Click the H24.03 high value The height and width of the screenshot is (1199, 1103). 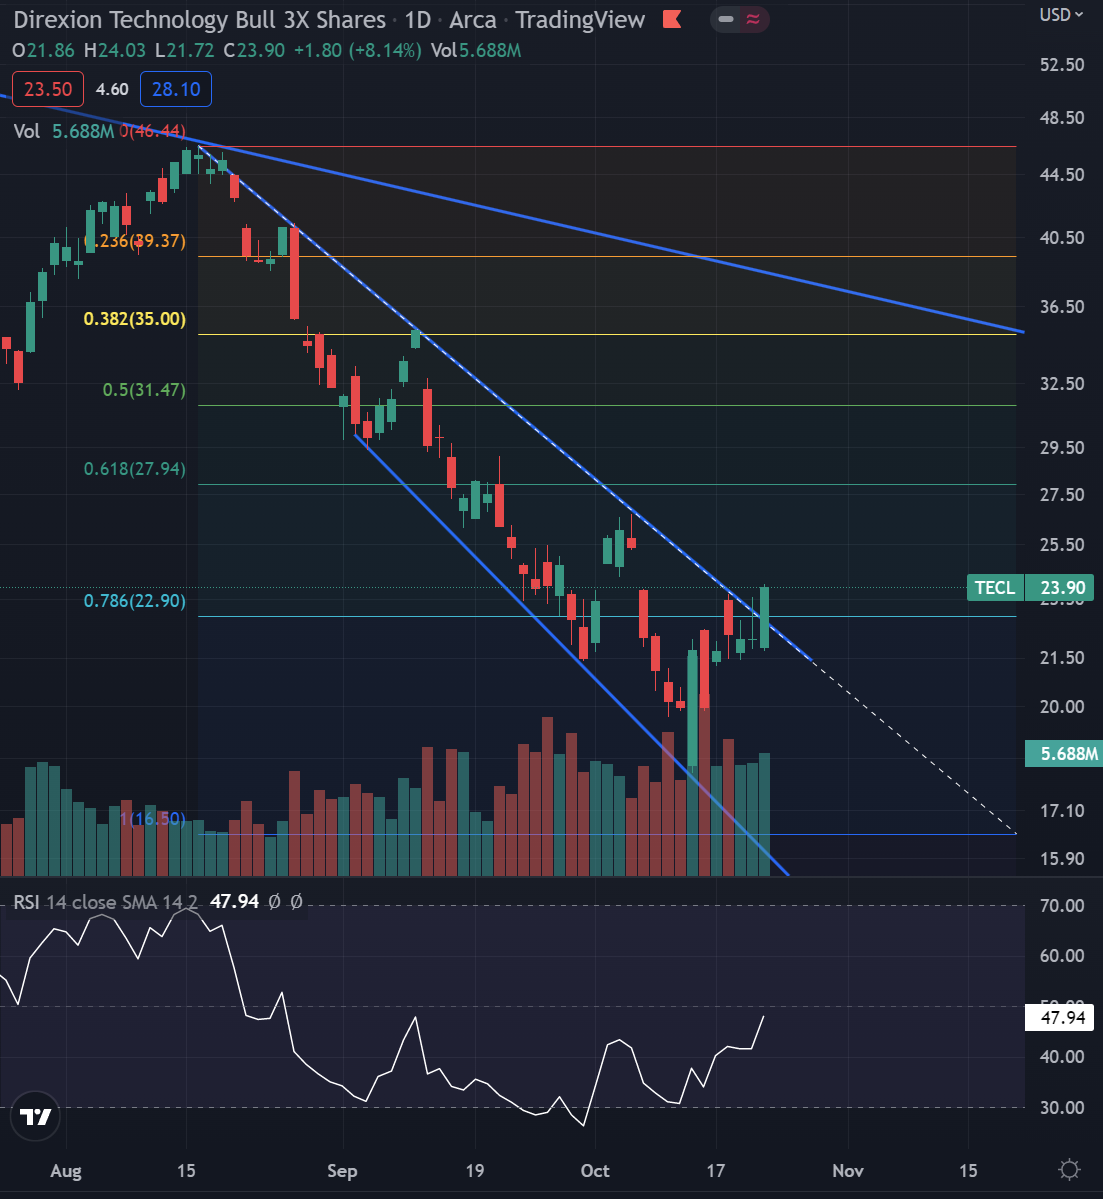coord(115,50)
